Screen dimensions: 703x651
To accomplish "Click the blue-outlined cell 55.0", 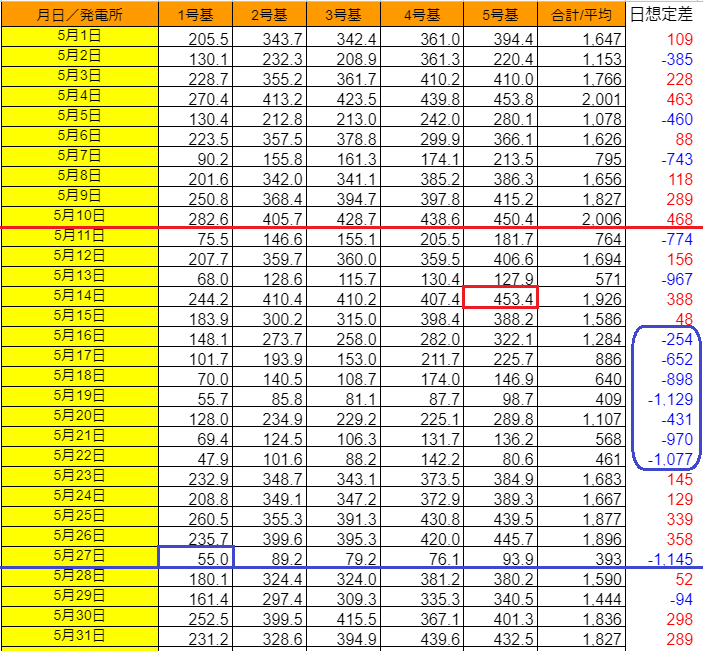I will (x=196, y=557).
